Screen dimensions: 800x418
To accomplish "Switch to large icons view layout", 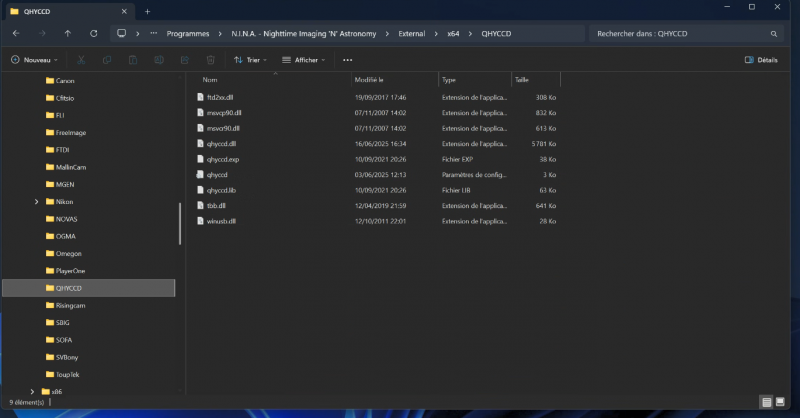I will pyautogui.click(x=780, y=402).
